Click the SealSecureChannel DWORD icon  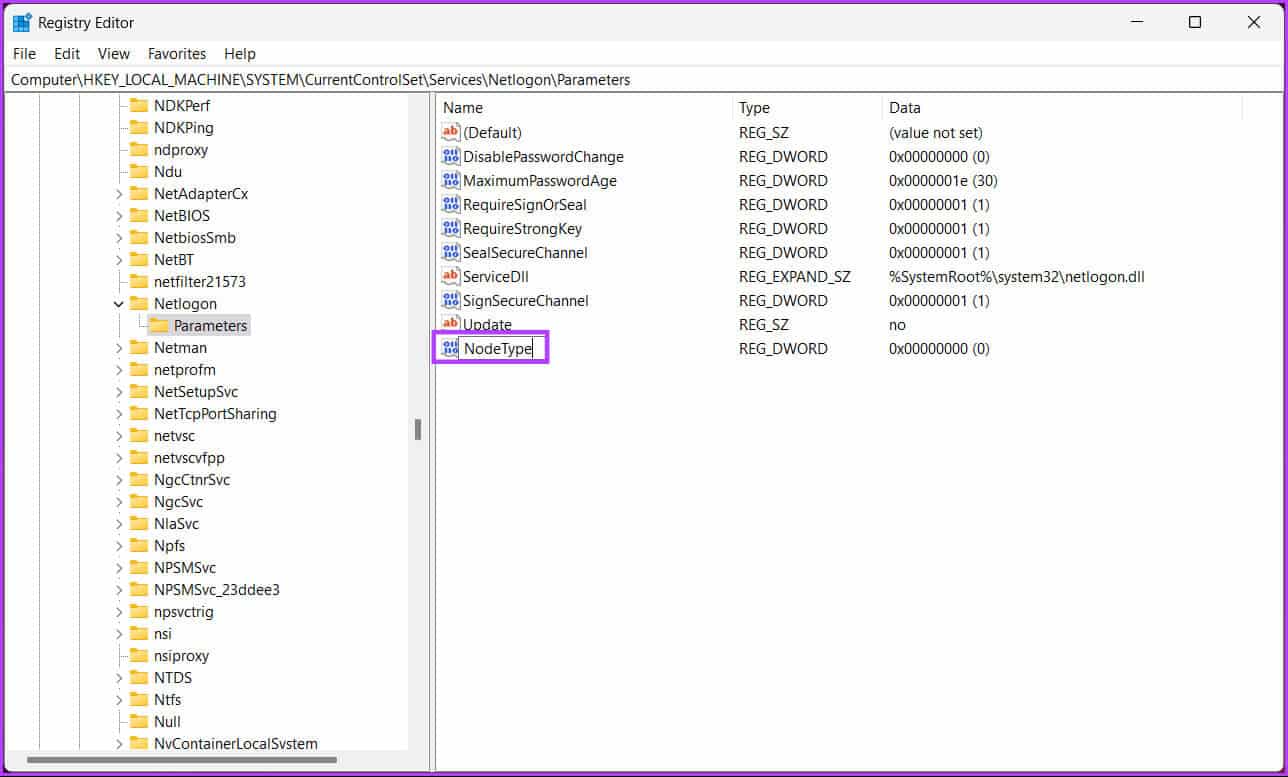[x=450, y=252]
